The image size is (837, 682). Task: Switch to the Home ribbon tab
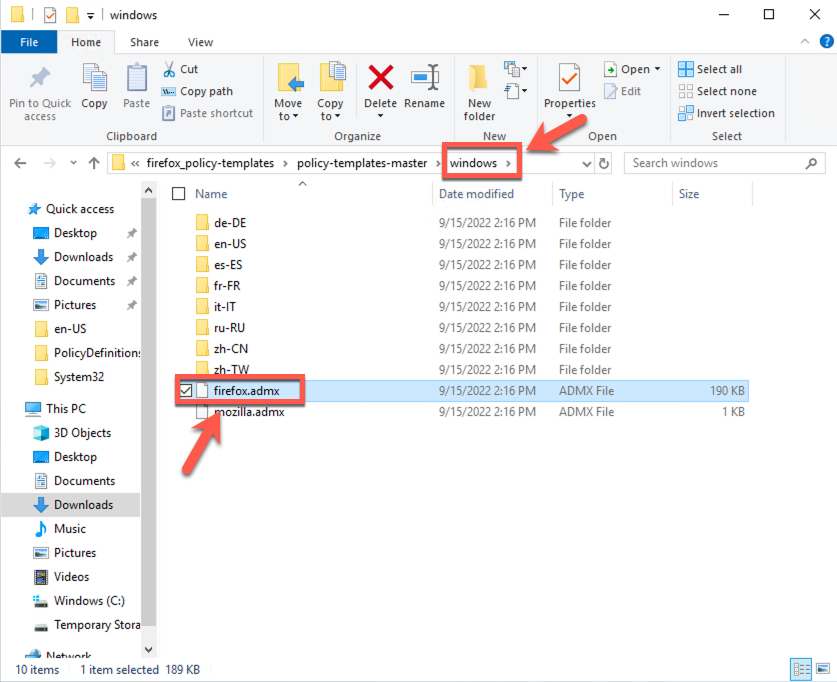click(86, 42)
